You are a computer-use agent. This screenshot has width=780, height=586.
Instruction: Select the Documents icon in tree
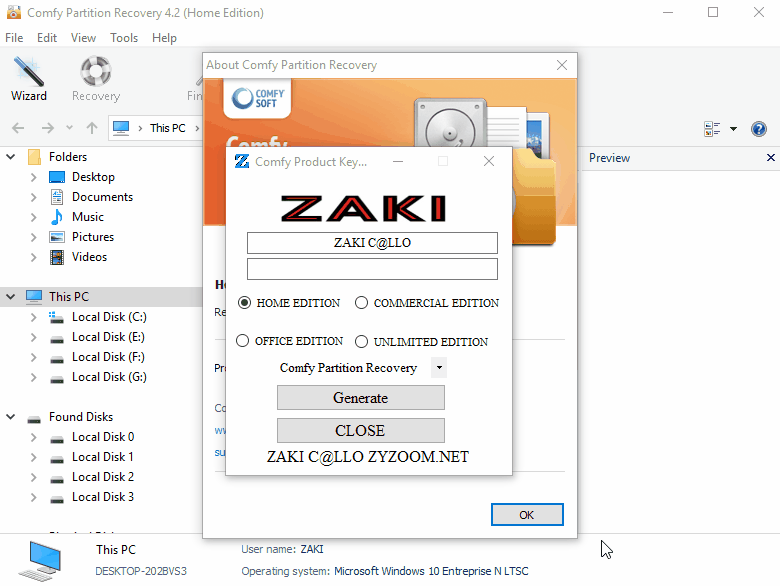tap(57, 197)
